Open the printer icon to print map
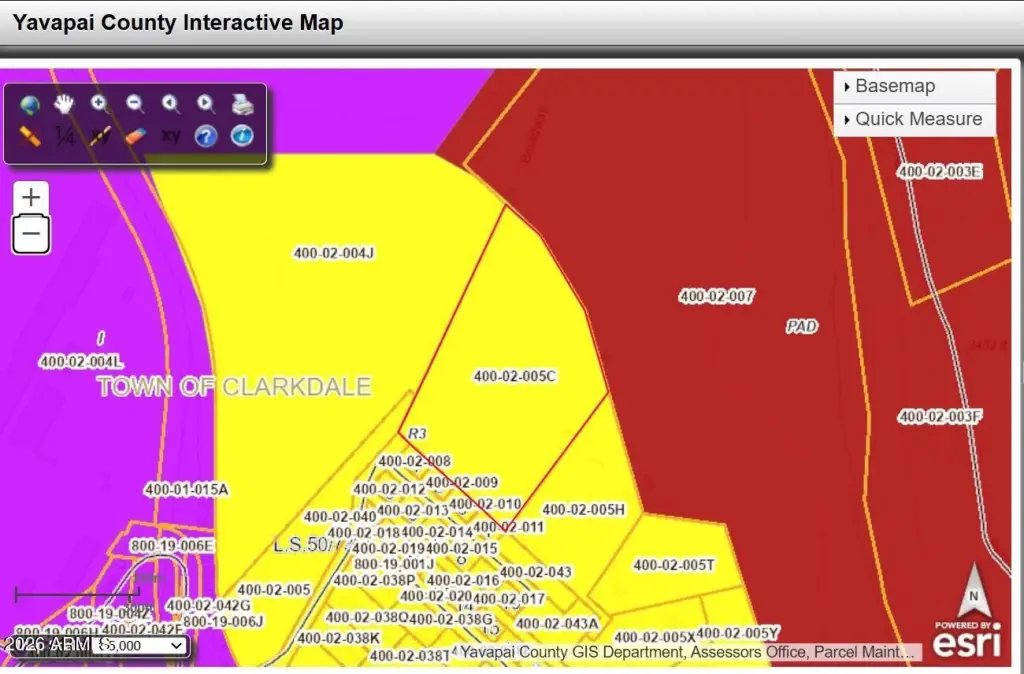This screenshot has height=674, width=1024. tap(242, 104)
